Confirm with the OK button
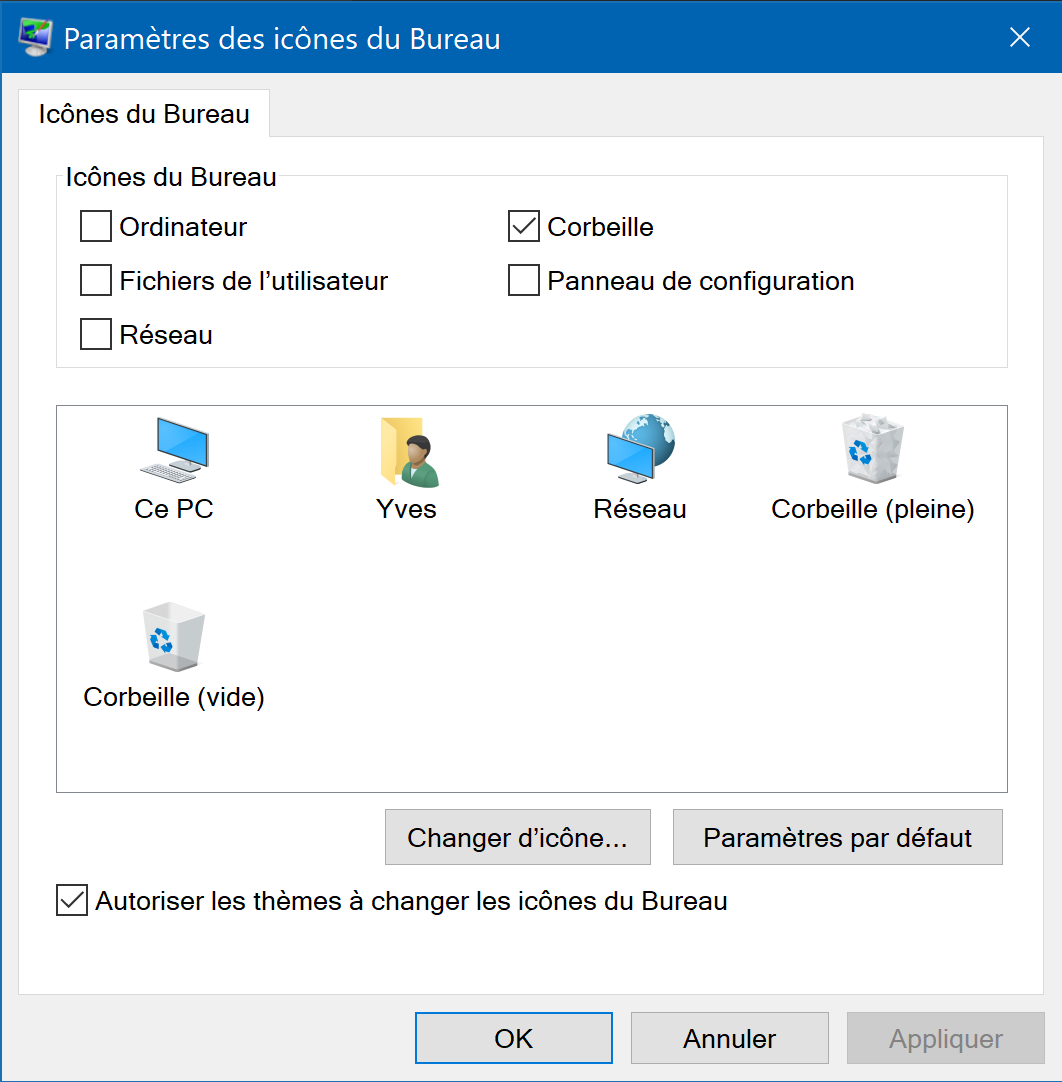The image size is (1062, 1082). [x=514, y=1039]
